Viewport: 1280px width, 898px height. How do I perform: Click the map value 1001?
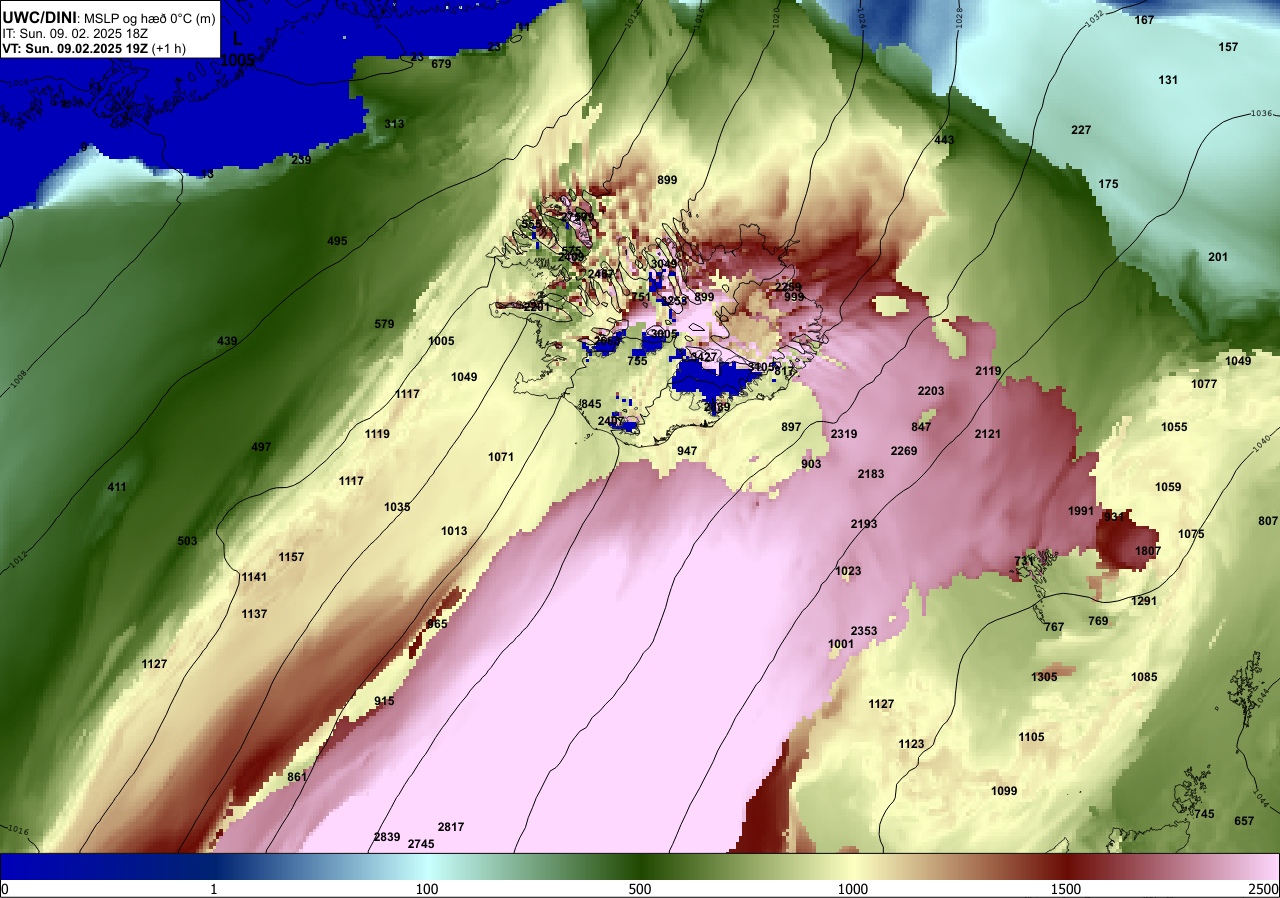841,644
